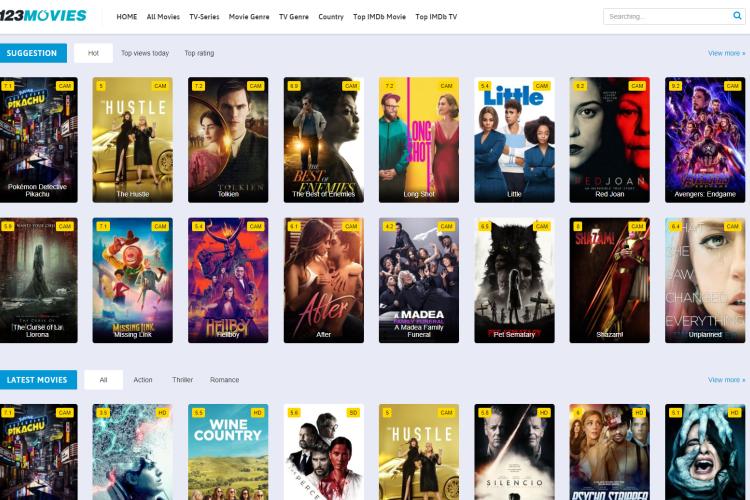750x500 pixels.
Task: Click the CAM badge on Hellboy poster
Action: coord(255,226)
